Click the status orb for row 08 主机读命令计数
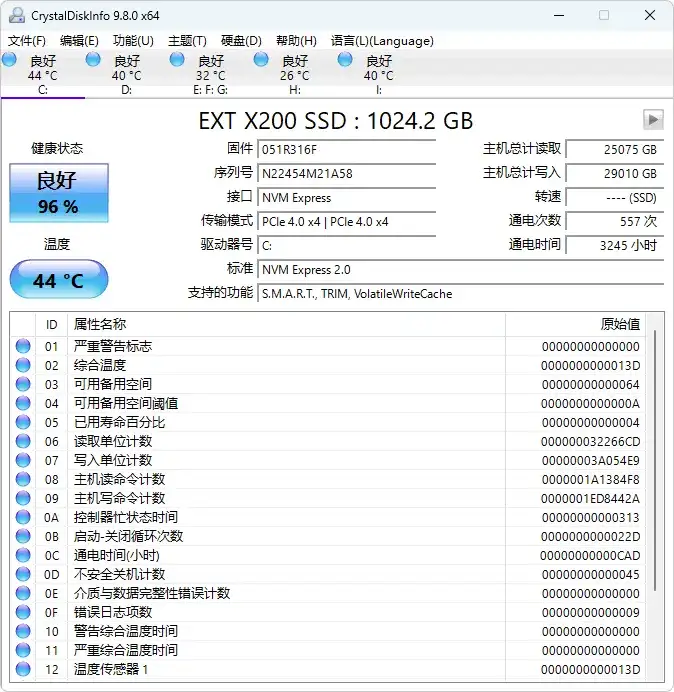This screenshot has width=674, height=692. coord(23,479)
